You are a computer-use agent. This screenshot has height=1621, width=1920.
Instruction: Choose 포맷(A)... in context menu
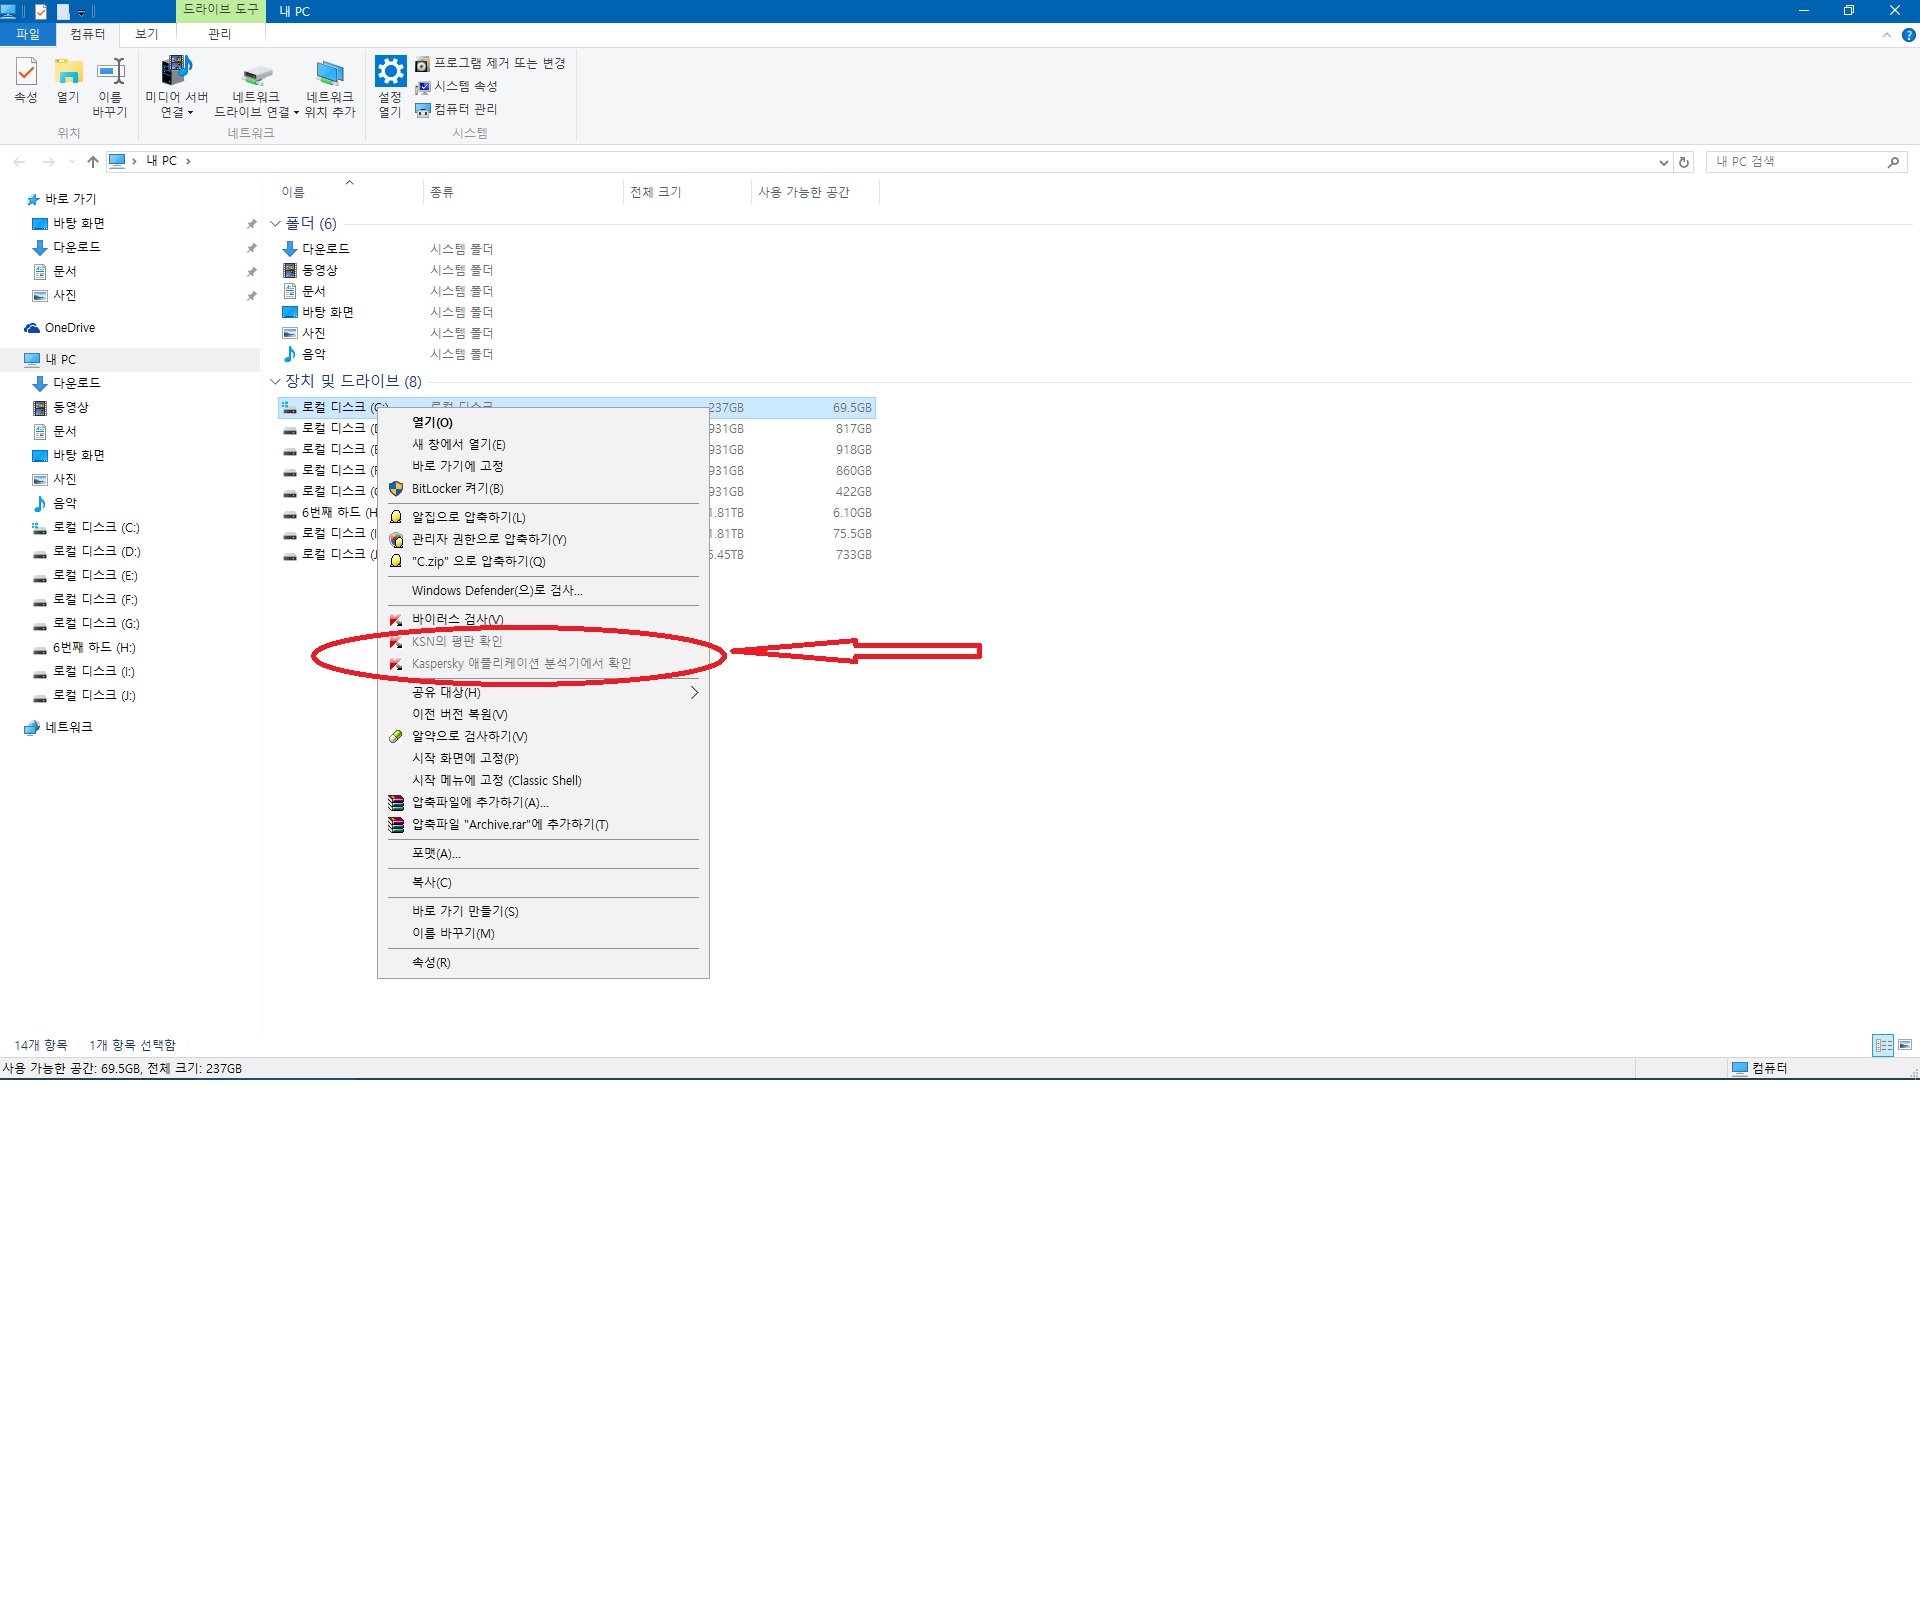pos(543,854)
